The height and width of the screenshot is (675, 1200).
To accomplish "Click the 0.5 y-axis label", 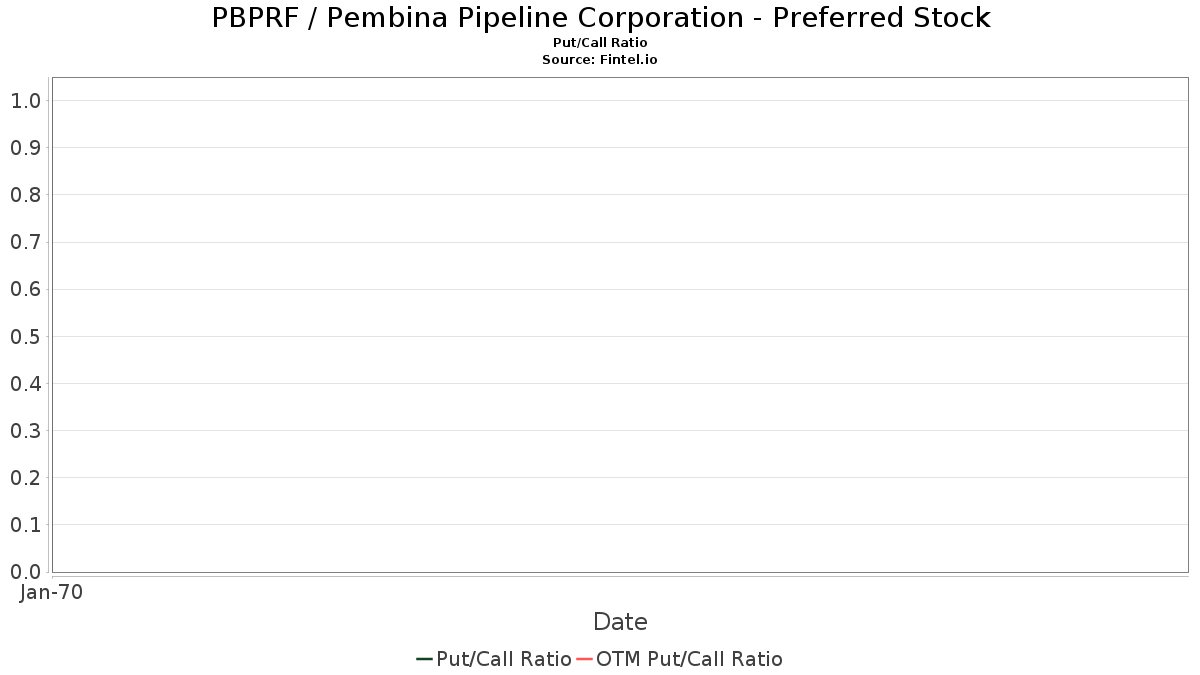I will point(25,336).
